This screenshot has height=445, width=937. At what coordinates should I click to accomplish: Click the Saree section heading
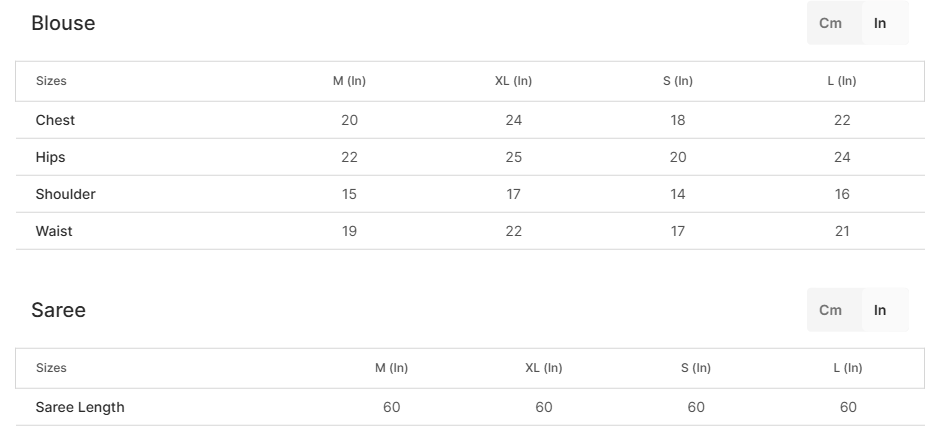58,310
